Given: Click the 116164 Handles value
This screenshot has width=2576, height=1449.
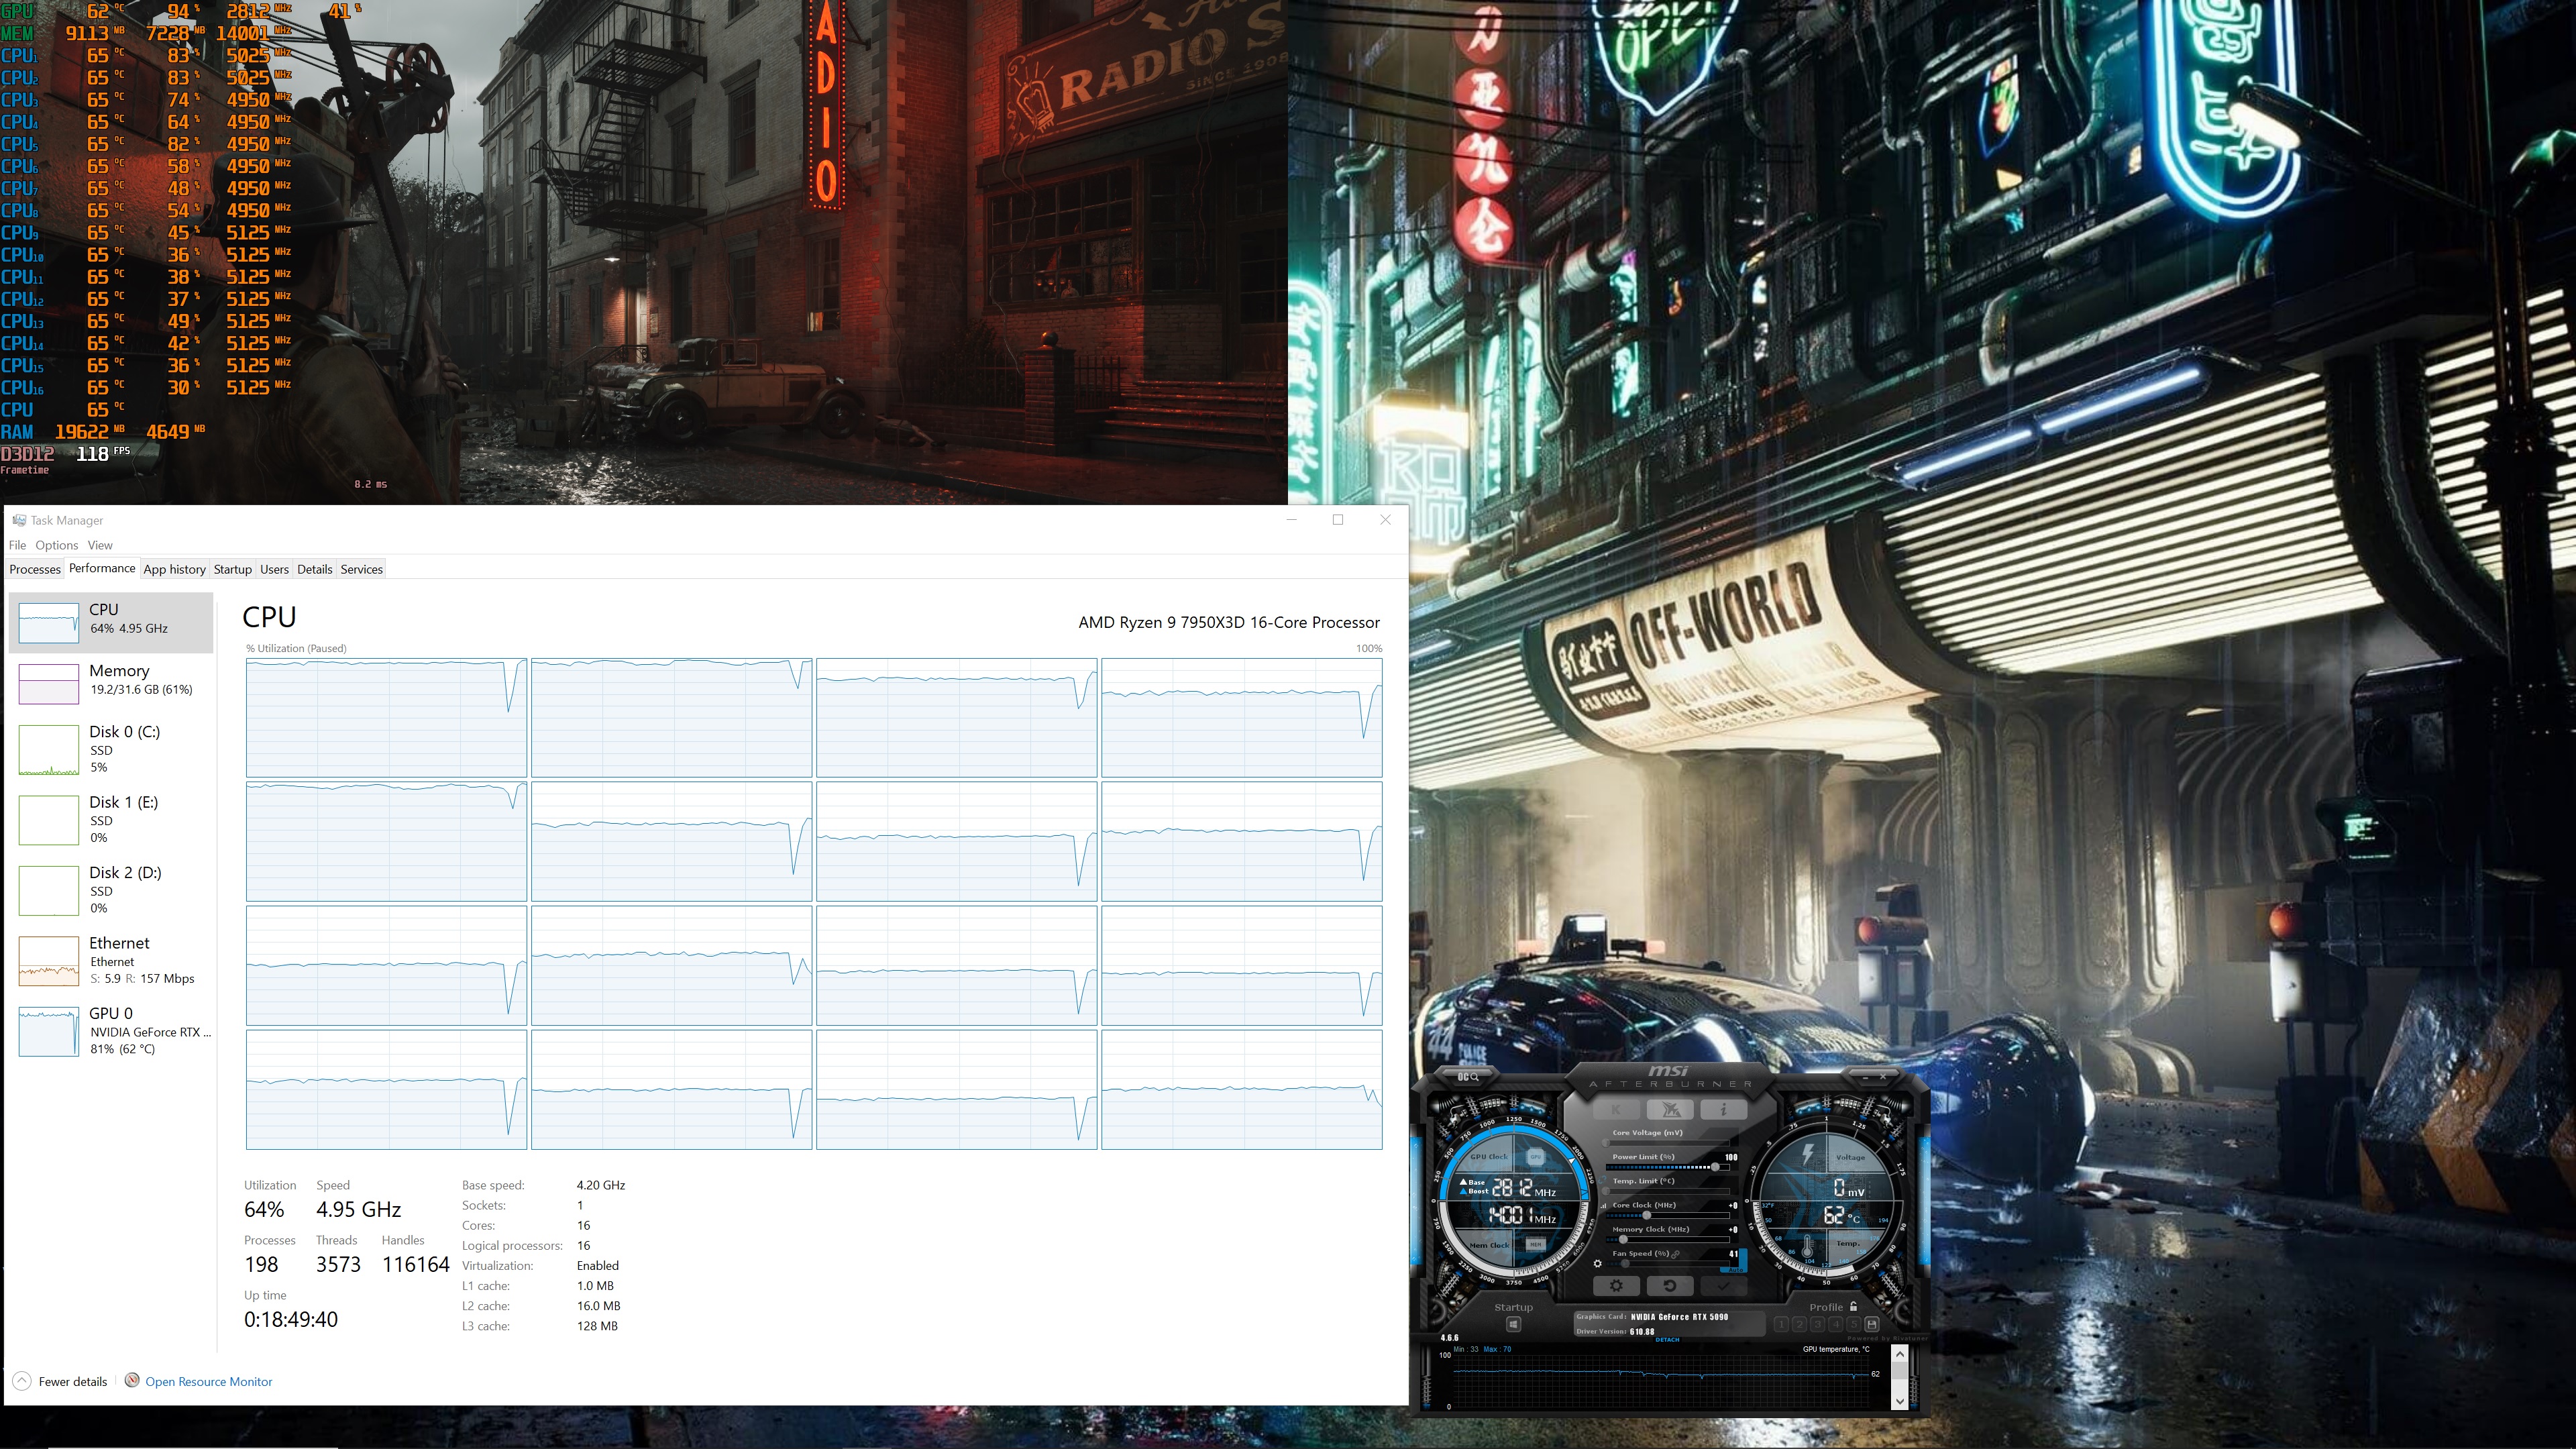Looking at the screenshot, I should 416,1264.
